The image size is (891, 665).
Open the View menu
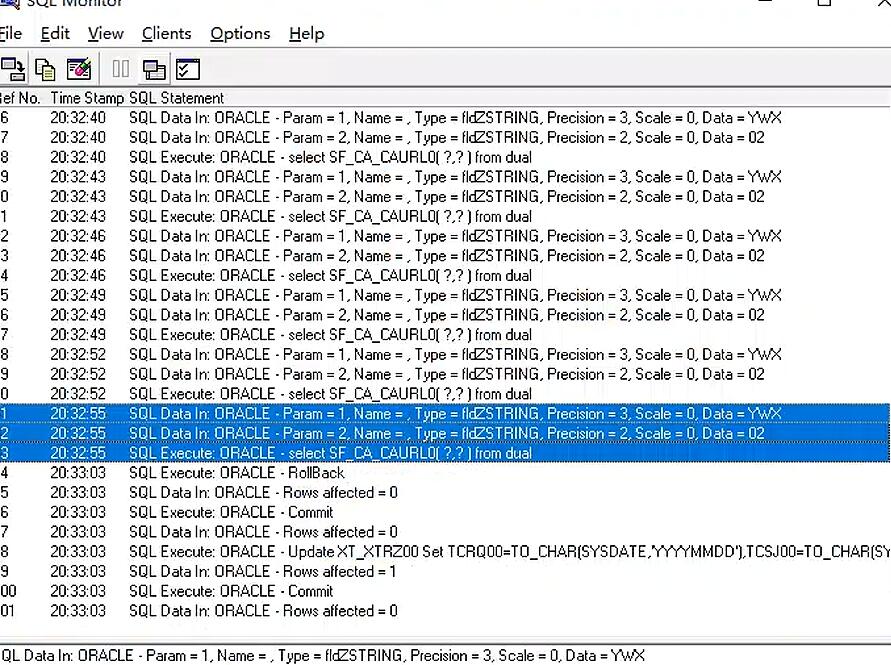point(106,34)
